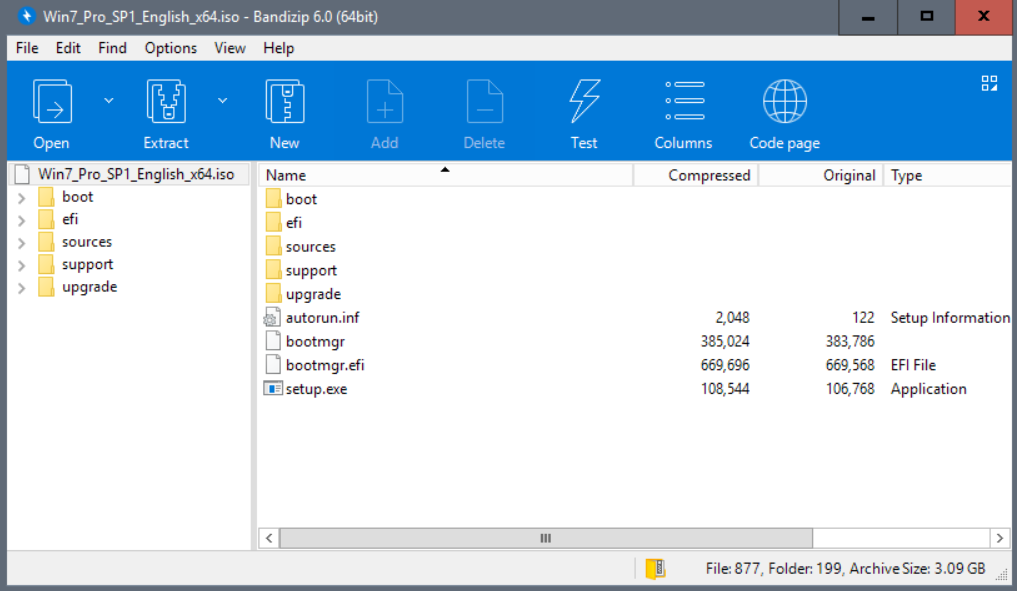This screenshot has width=1017, height=591.
Task: Click the archive icon in the status bar
Action: click(x=655, y=569)
